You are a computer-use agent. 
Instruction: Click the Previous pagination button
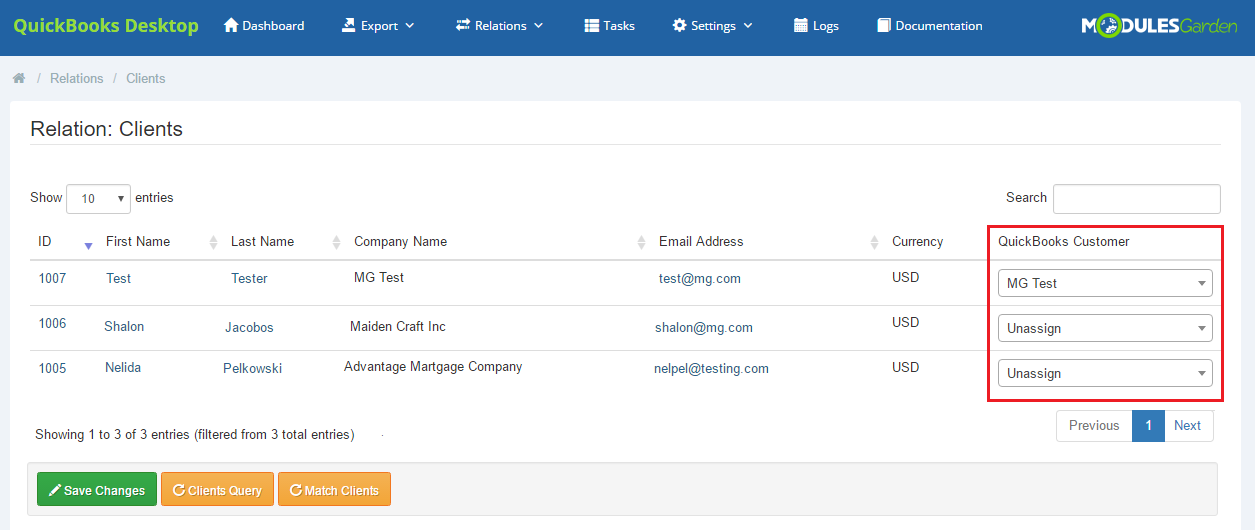(1094, 425)
